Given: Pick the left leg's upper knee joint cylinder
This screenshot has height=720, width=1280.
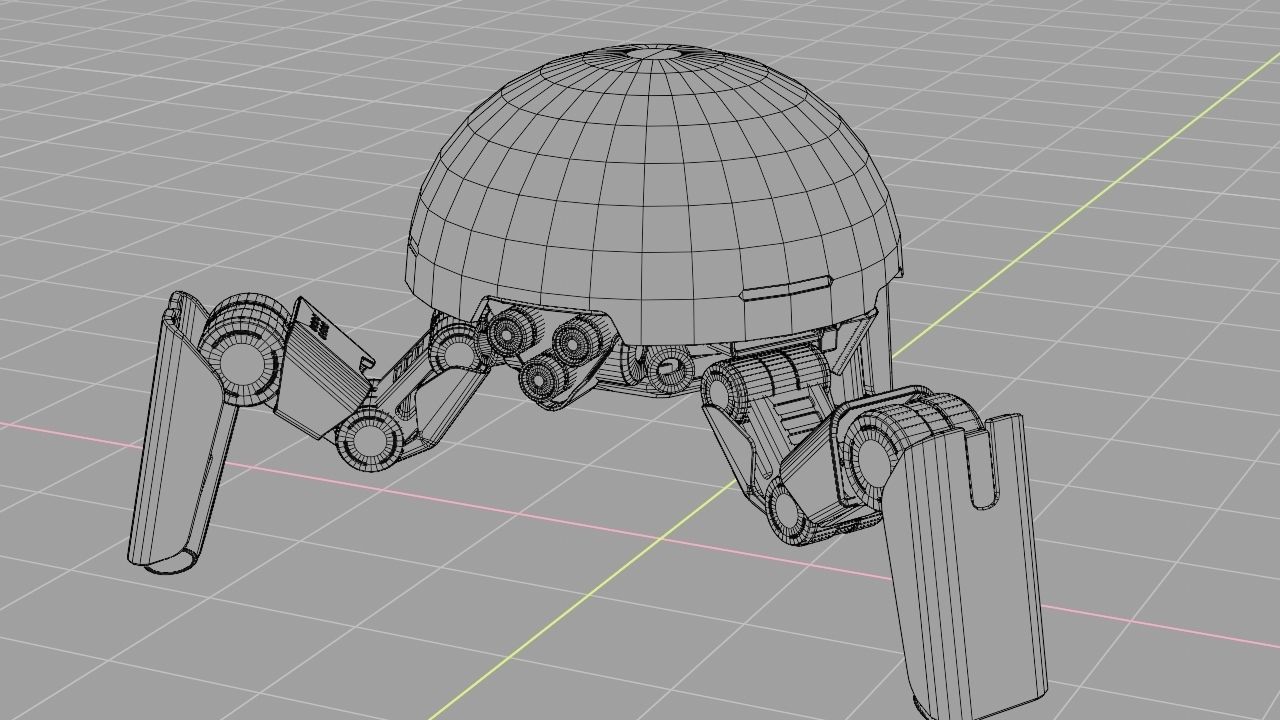Looking at the screenshot, I should click(244, 351).
